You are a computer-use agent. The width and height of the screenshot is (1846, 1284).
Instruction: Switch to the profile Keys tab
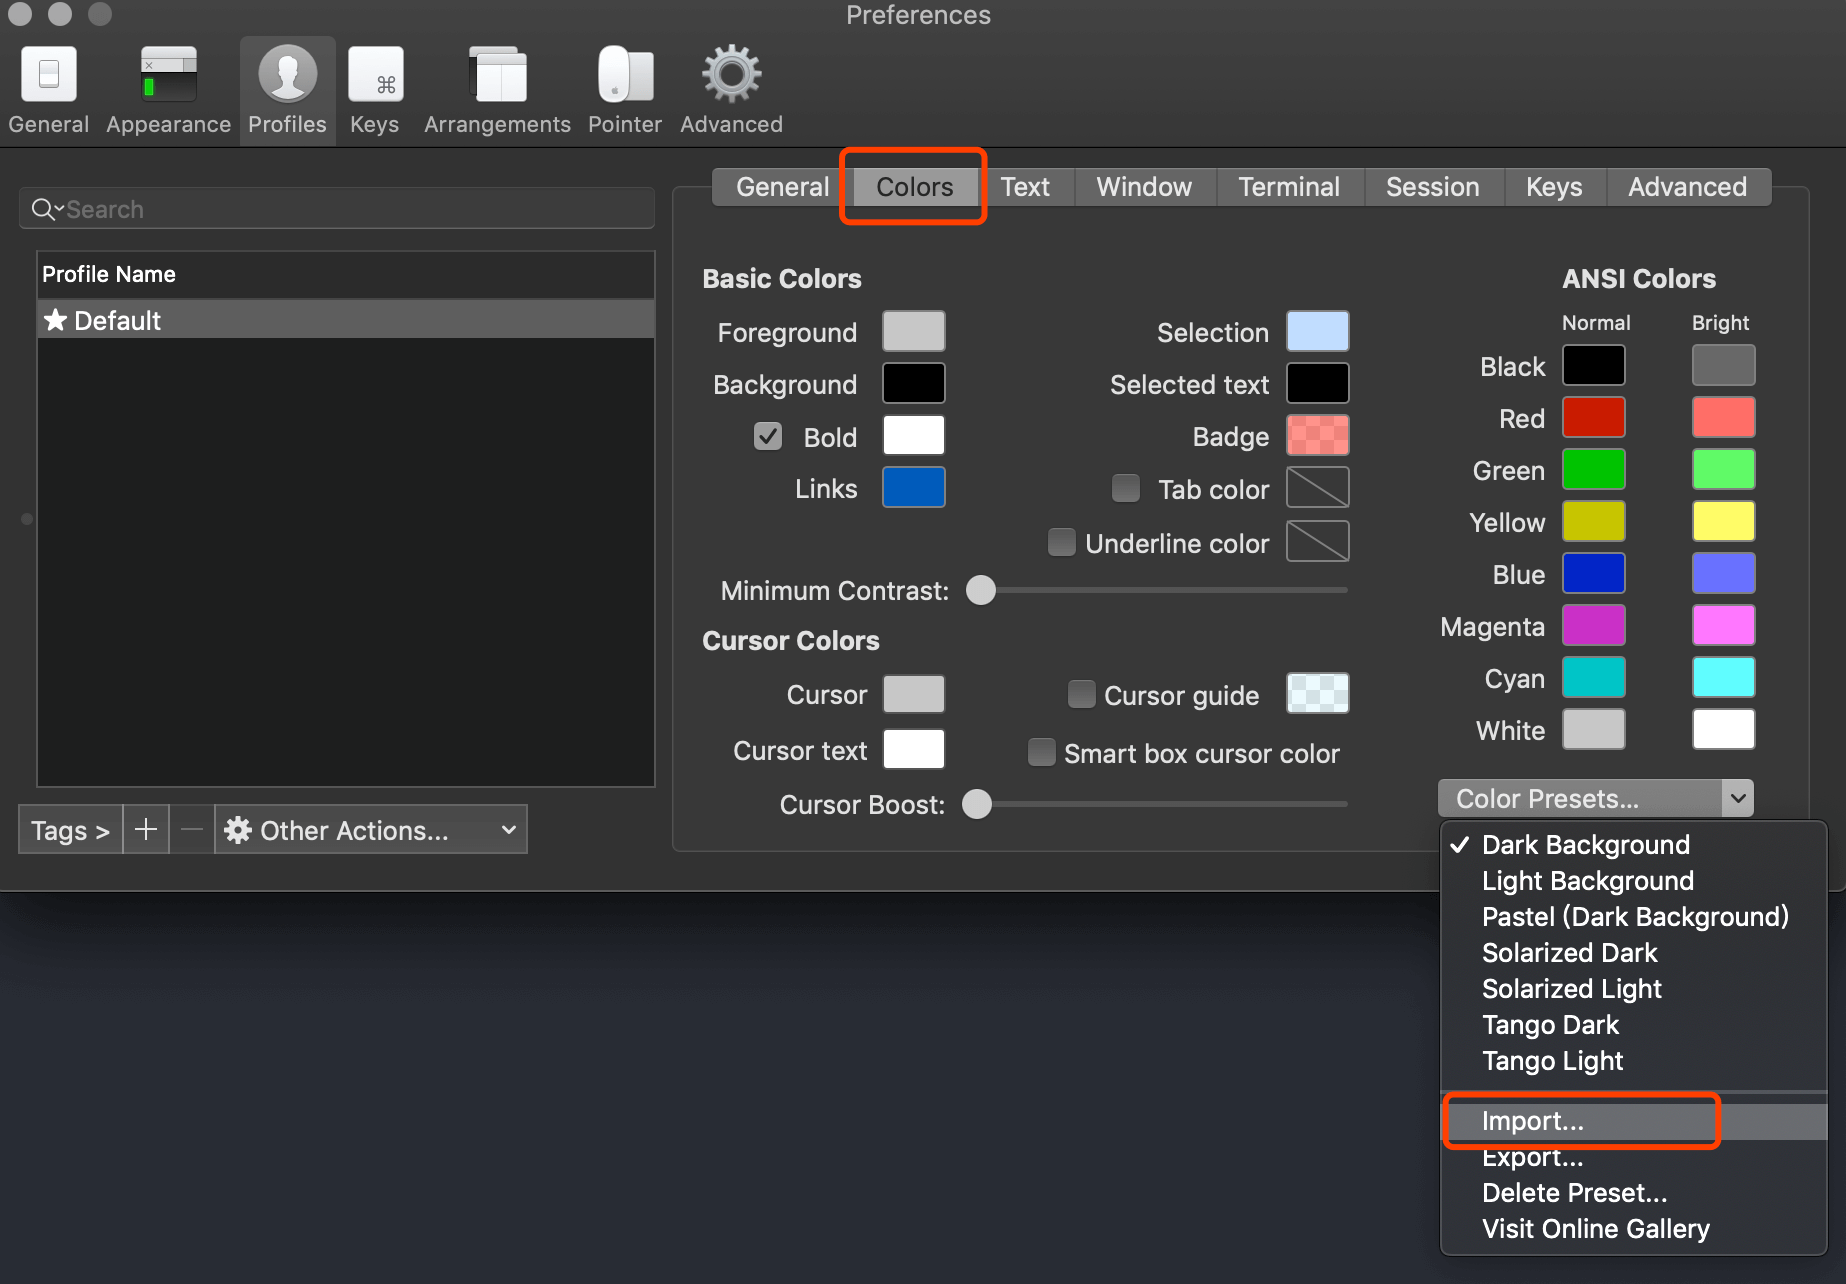pos(1554,187)
